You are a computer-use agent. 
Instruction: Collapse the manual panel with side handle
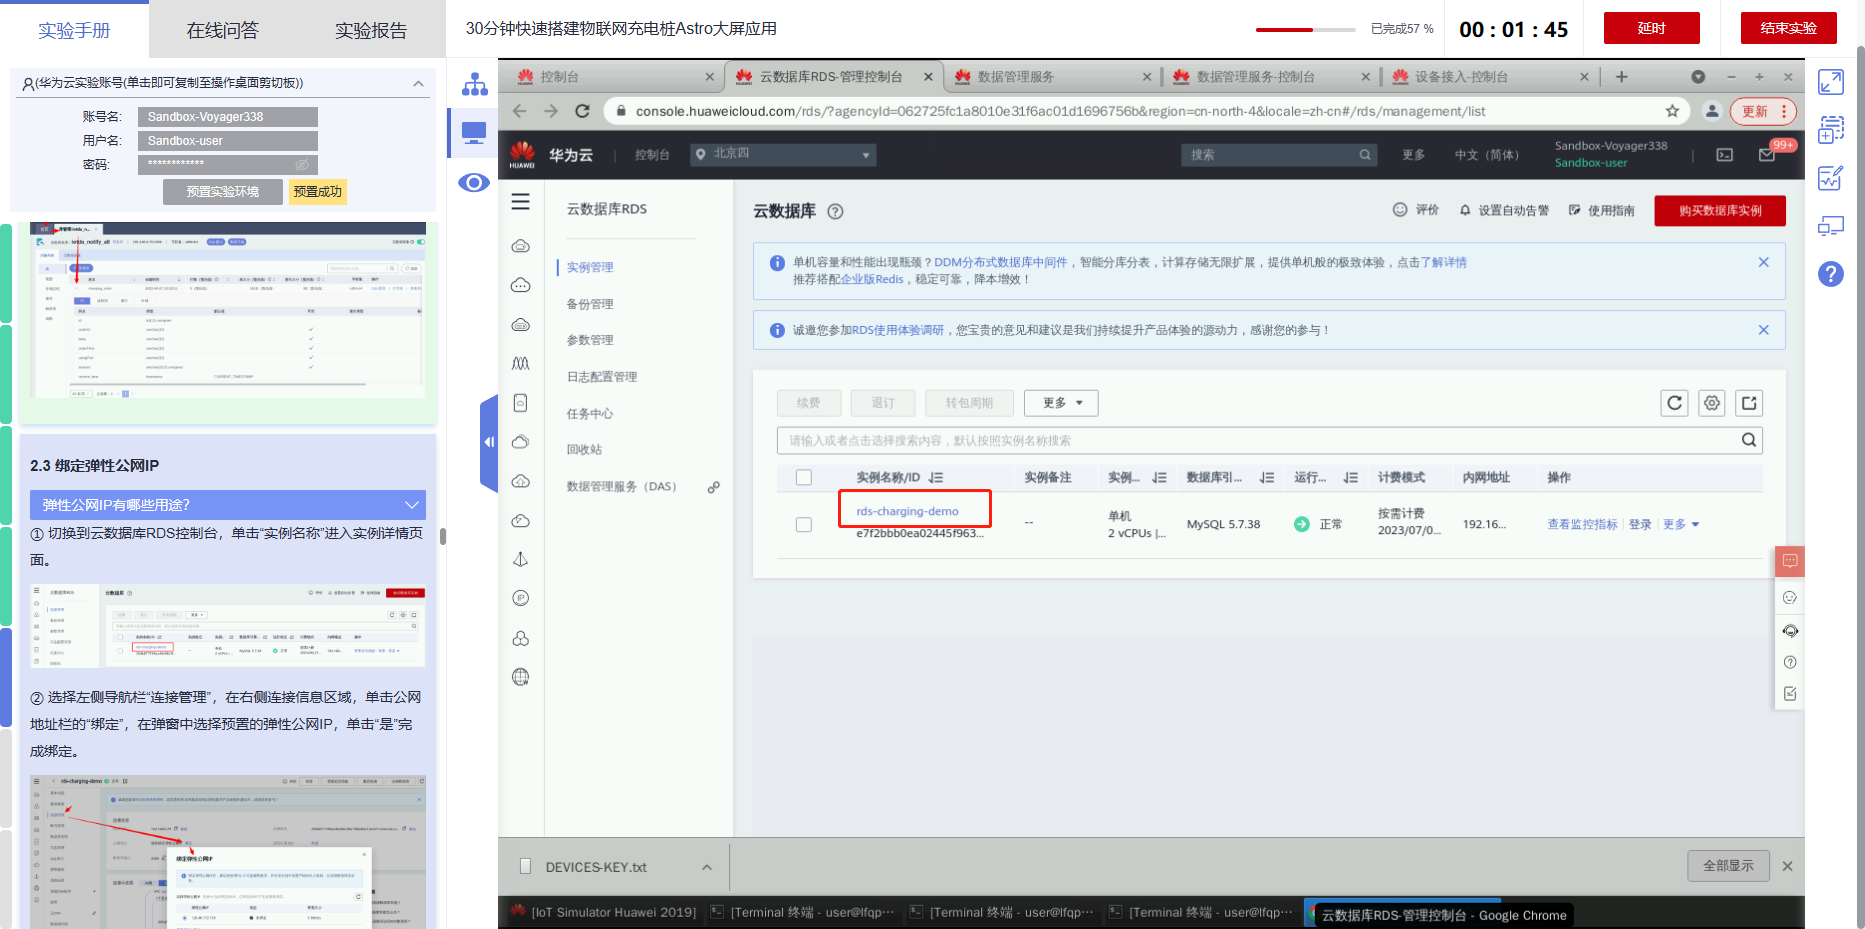[x=489, y=442]
